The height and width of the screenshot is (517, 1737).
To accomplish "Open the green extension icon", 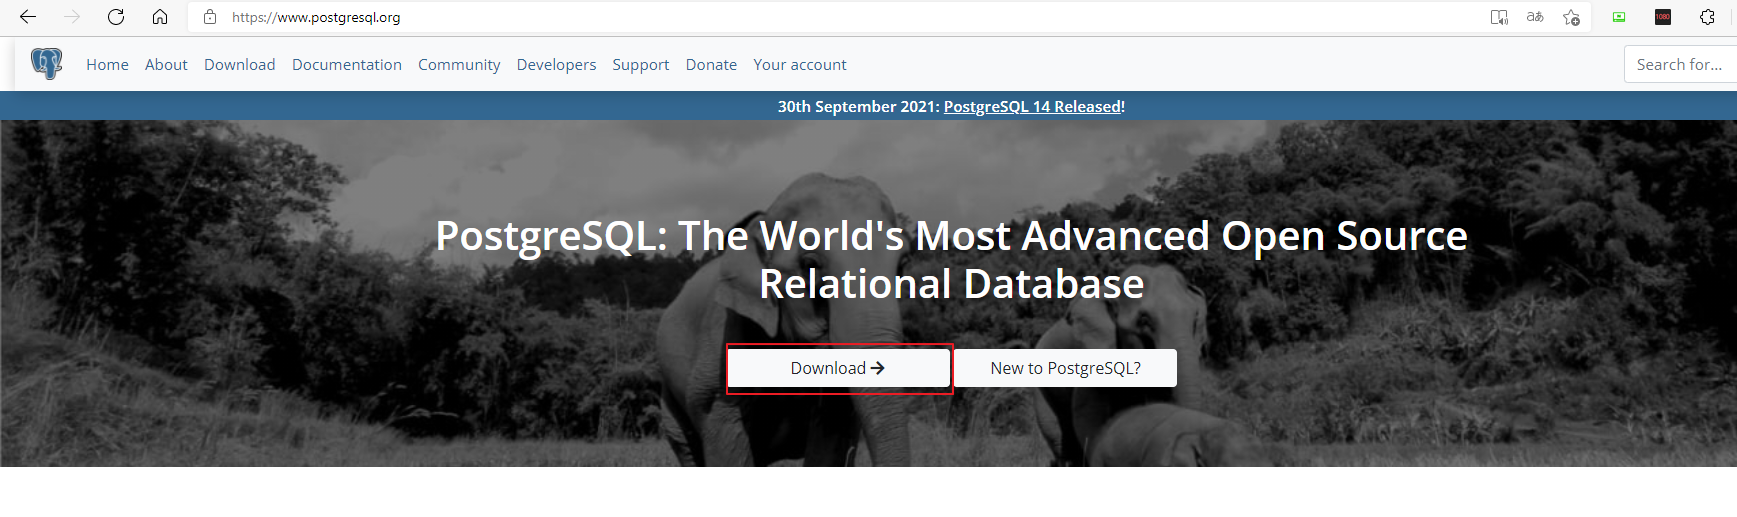I will pyautogui.click(x=1619, y=17).
